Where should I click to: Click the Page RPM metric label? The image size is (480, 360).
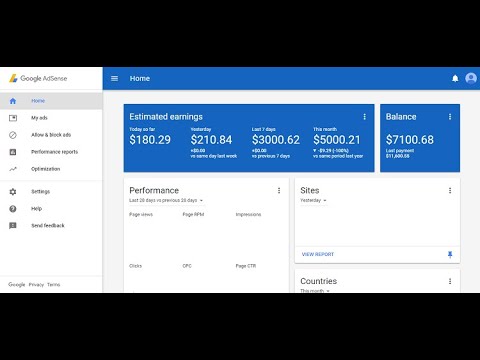point(193,215)
